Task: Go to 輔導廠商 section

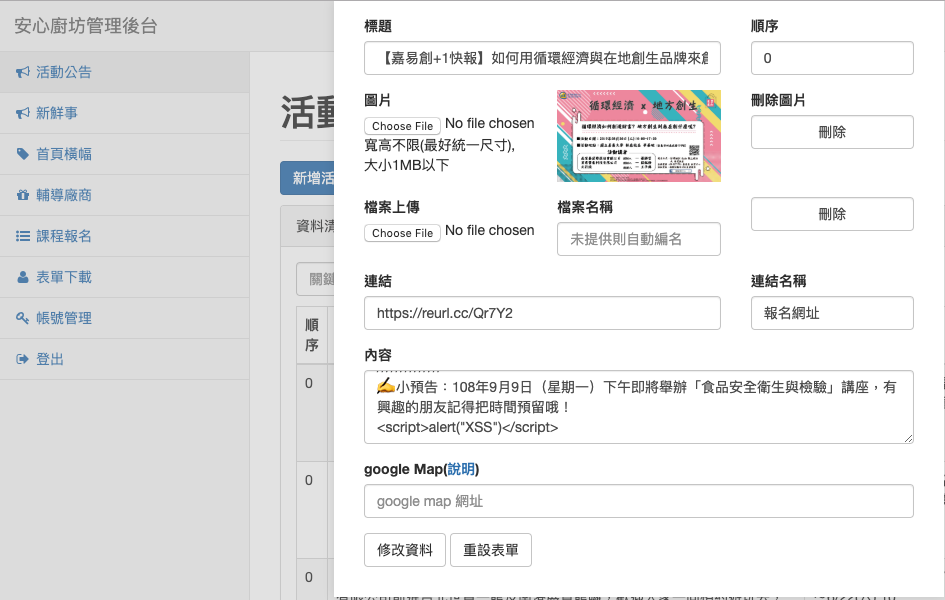Action: tap(125, 195)
